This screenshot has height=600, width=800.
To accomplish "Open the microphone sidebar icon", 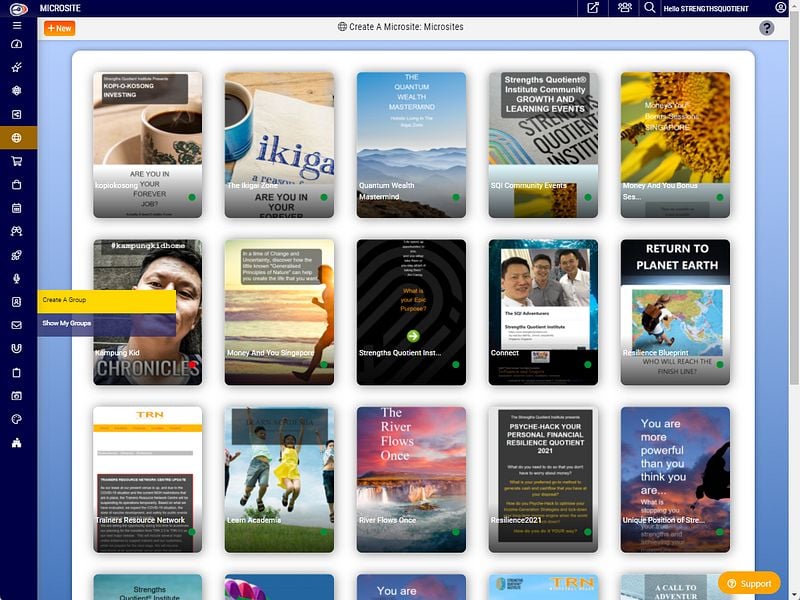I will tap(17, 279).
